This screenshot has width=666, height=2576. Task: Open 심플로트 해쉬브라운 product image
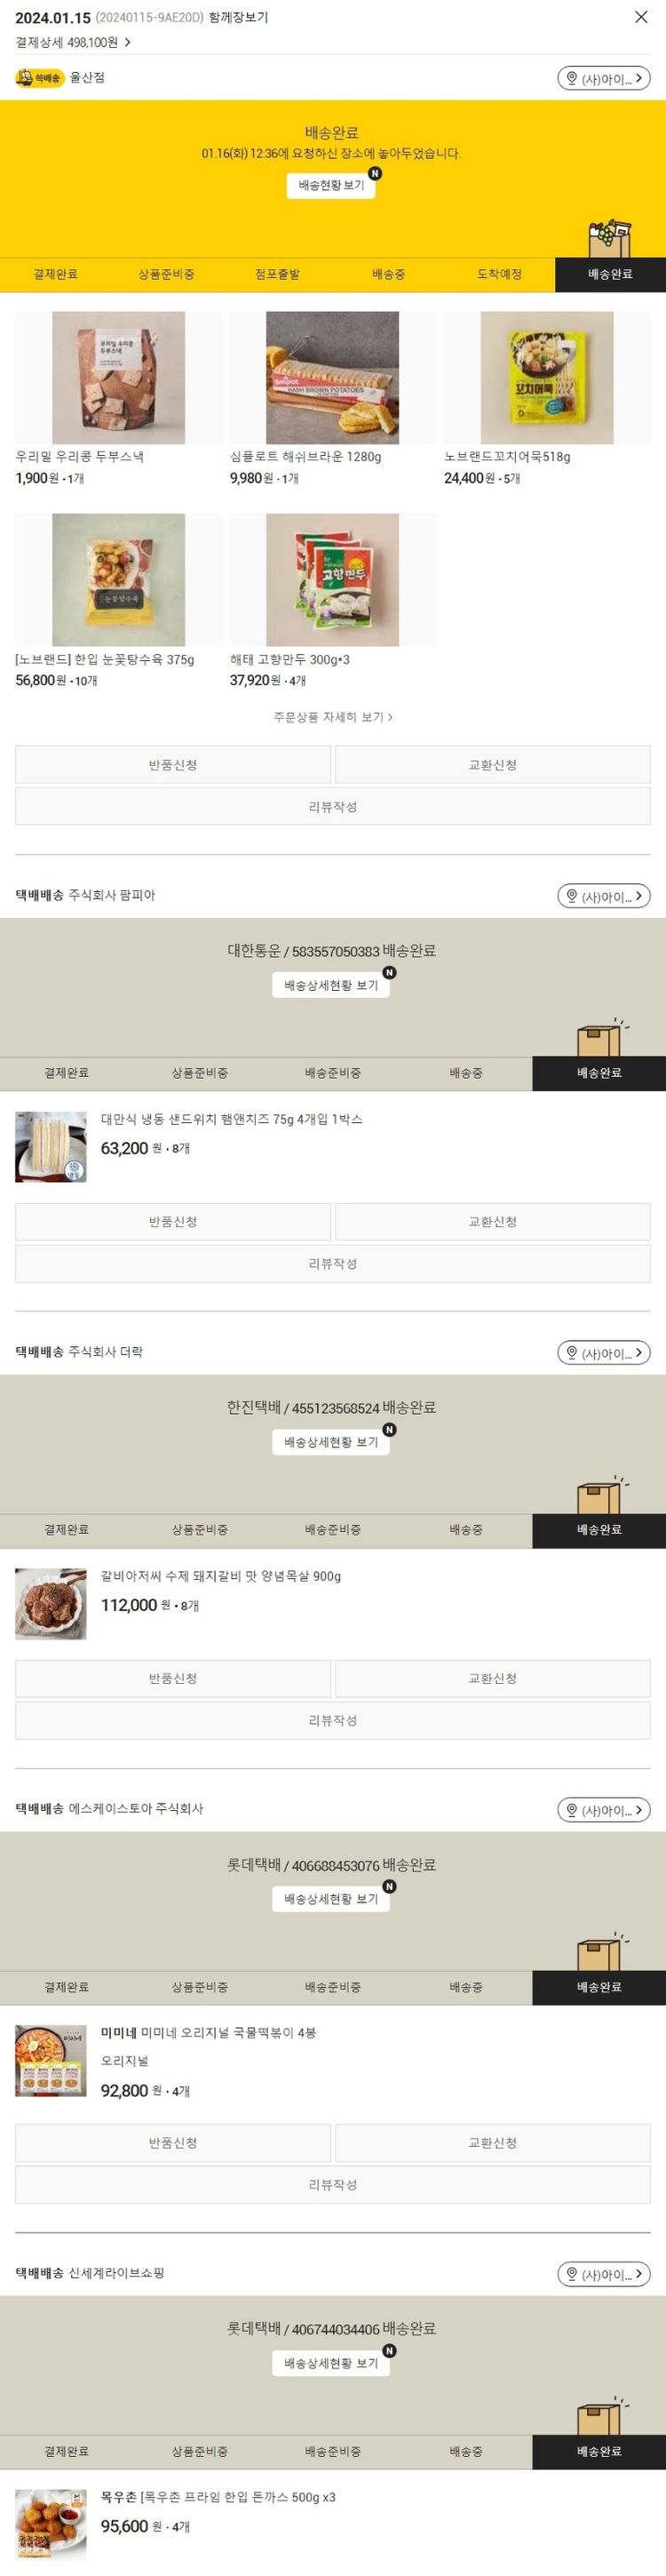332,377
